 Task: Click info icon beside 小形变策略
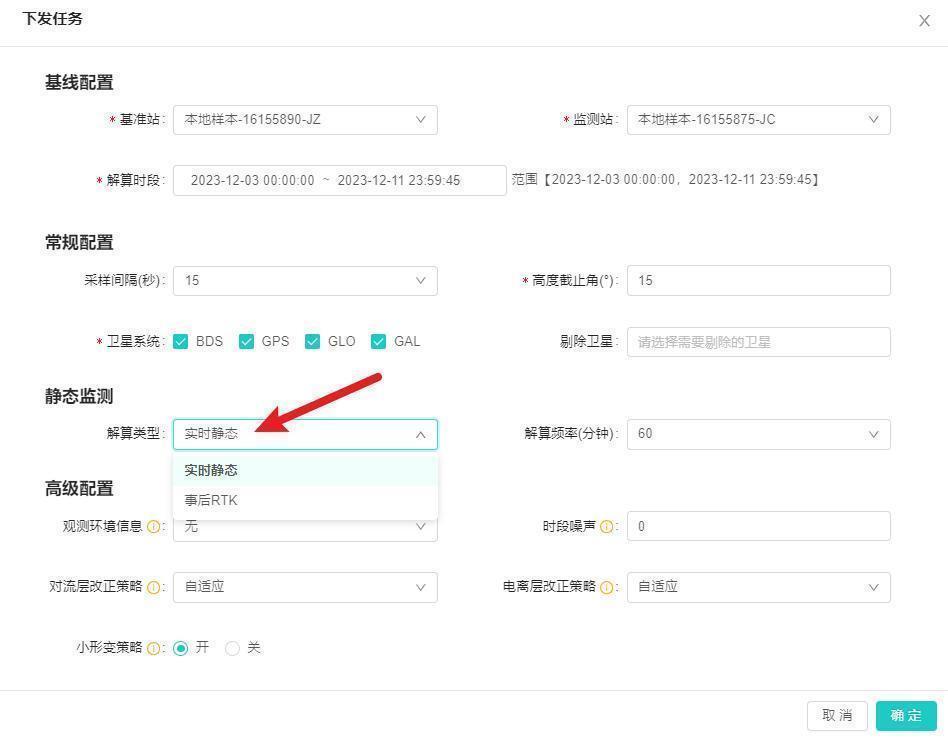pyautogui.click(x=154, y=648)
